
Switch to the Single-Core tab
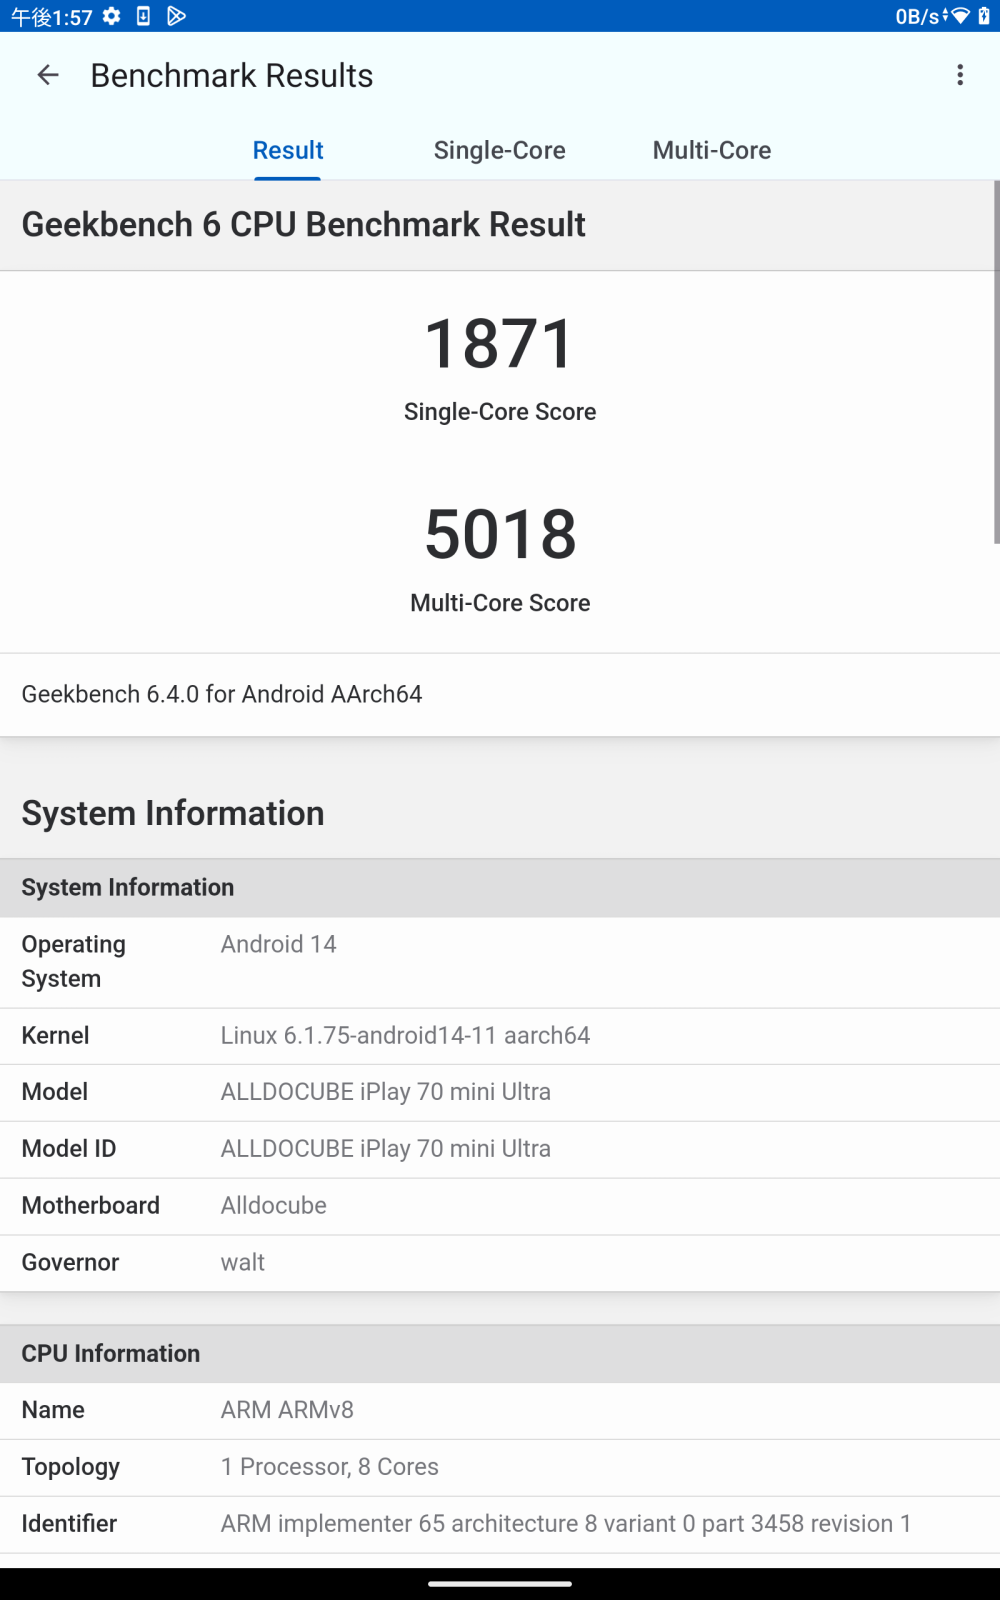pos(499,150)
